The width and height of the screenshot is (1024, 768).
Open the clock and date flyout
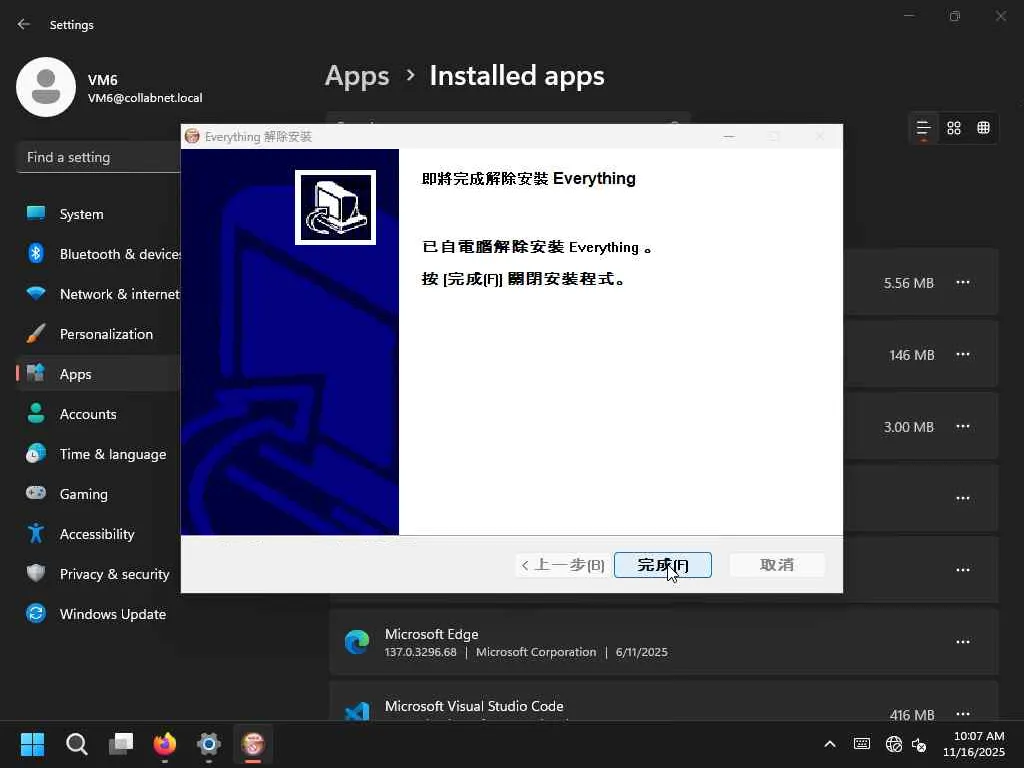(974, 744)
